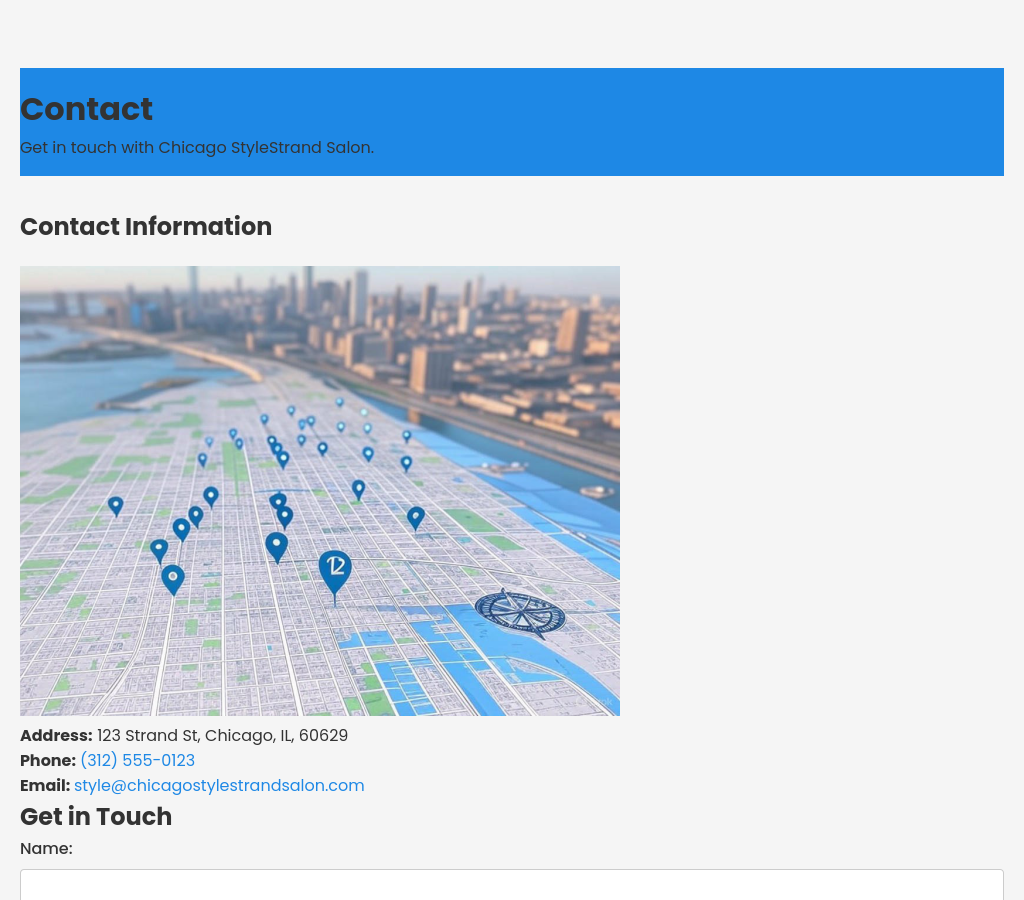Click the bottom-left-most pin with white center
The height and width of the screenshot is (900, 1024).
(173, 578)
